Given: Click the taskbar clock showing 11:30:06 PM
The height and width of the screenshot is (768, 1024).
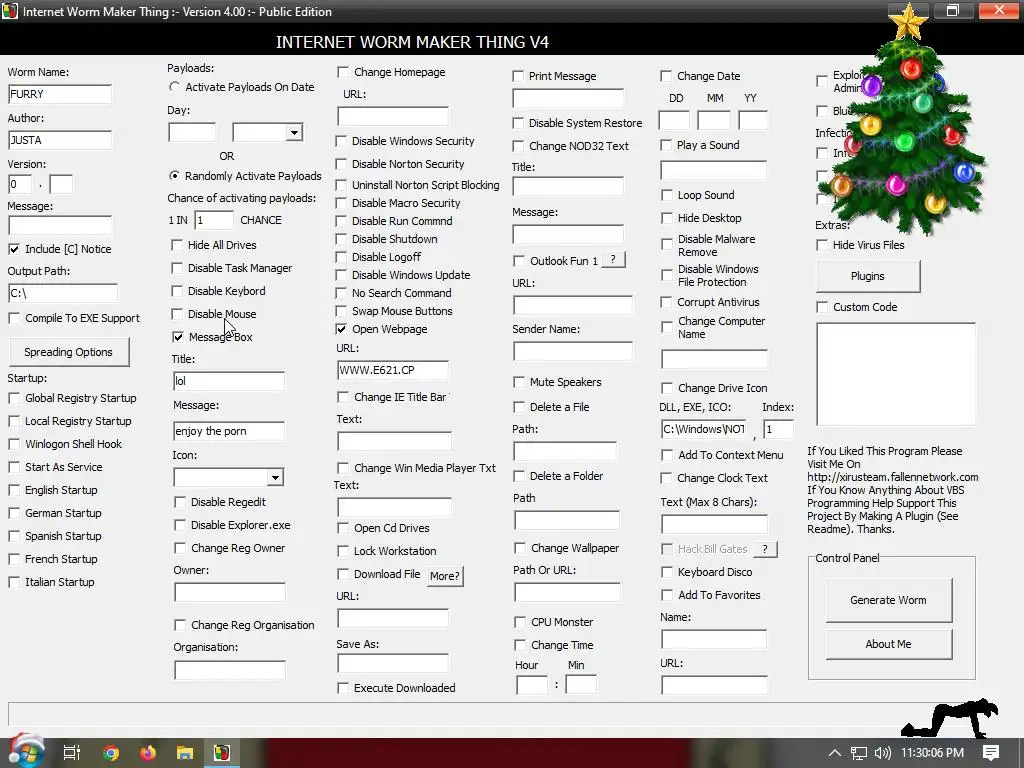Looking at the screenshot, I should click(932, 753).
